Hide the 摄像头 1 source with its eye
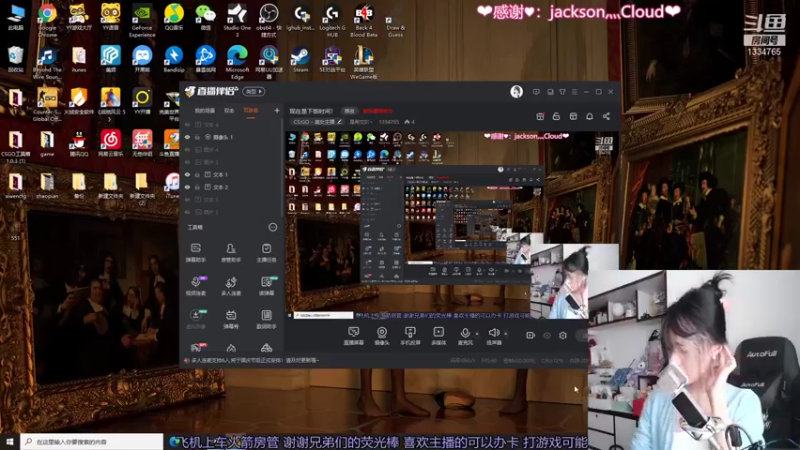Viewport: 800px width, 450px height. click(x=187, y=137)
